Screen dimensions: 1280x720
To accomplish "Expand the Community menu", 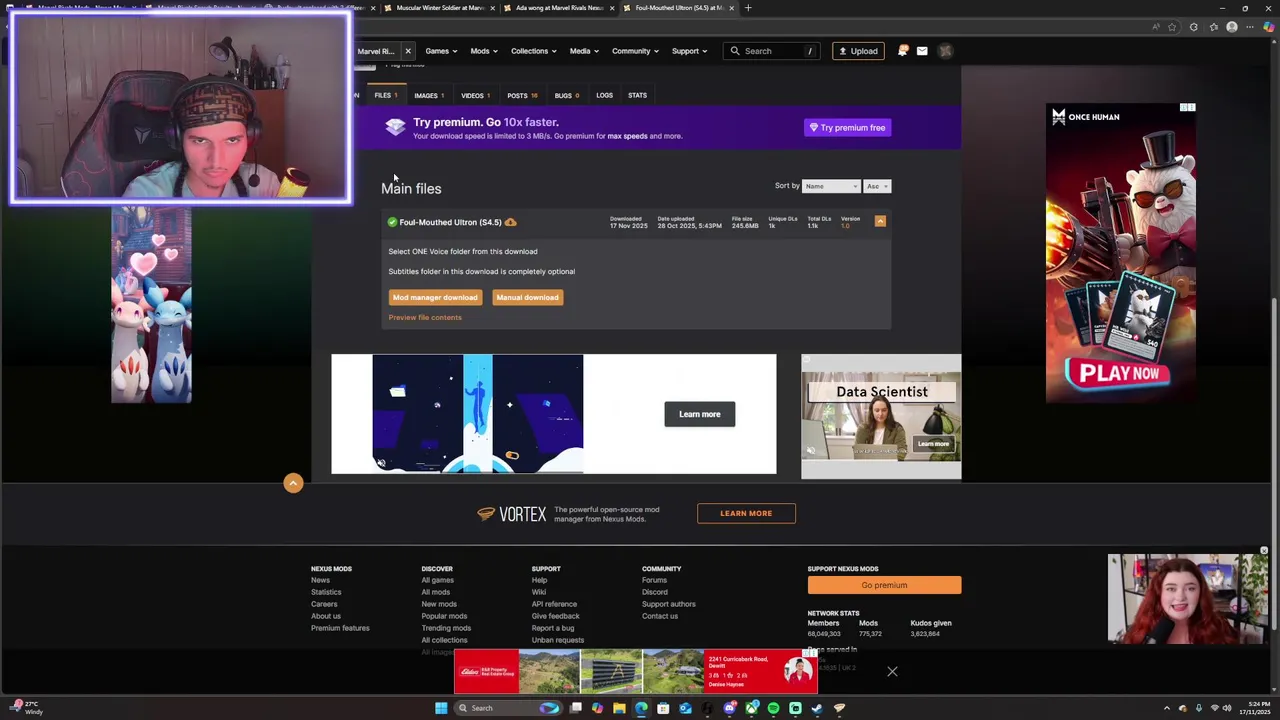I will [x=635, y=51].
